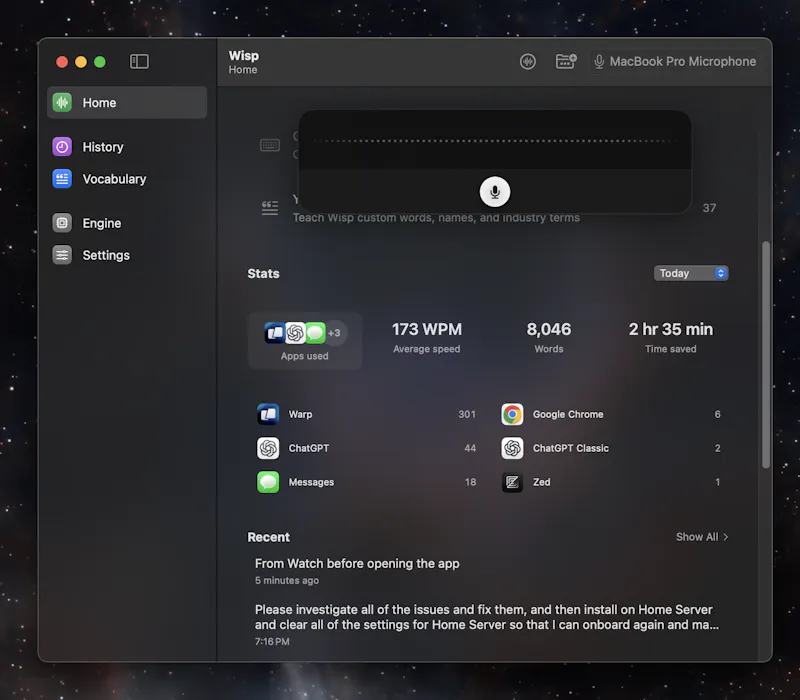The image size is (800, 700).
Task: Click the Warp app icon
Action: click(268, 414)
